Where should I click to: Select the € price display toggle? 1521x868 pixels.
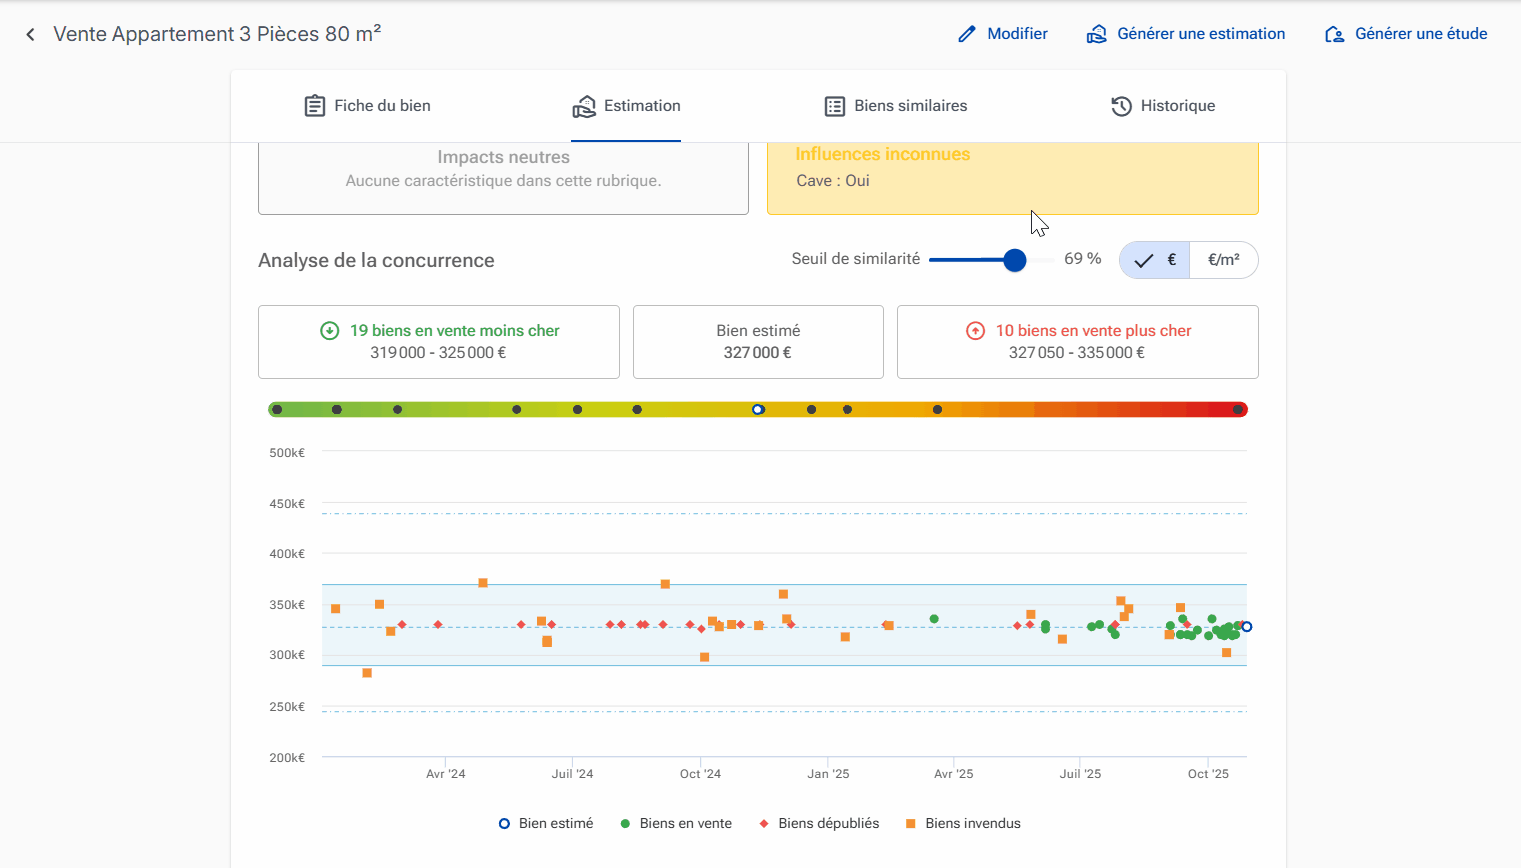(1154, 260)
